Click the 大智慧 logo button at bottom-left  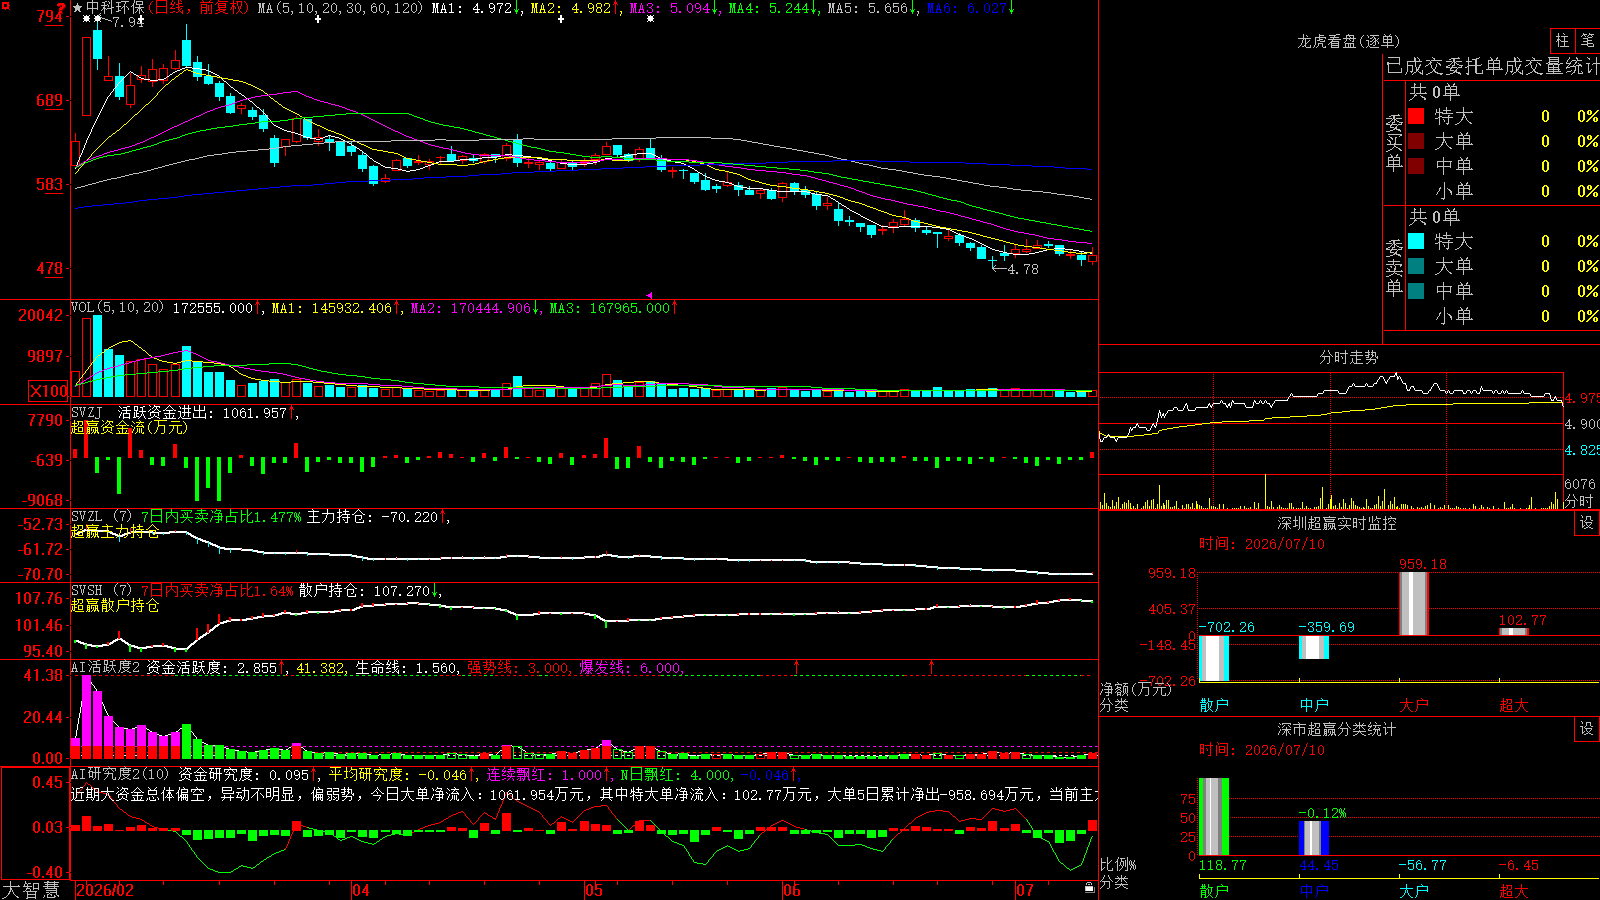(31, 890)
